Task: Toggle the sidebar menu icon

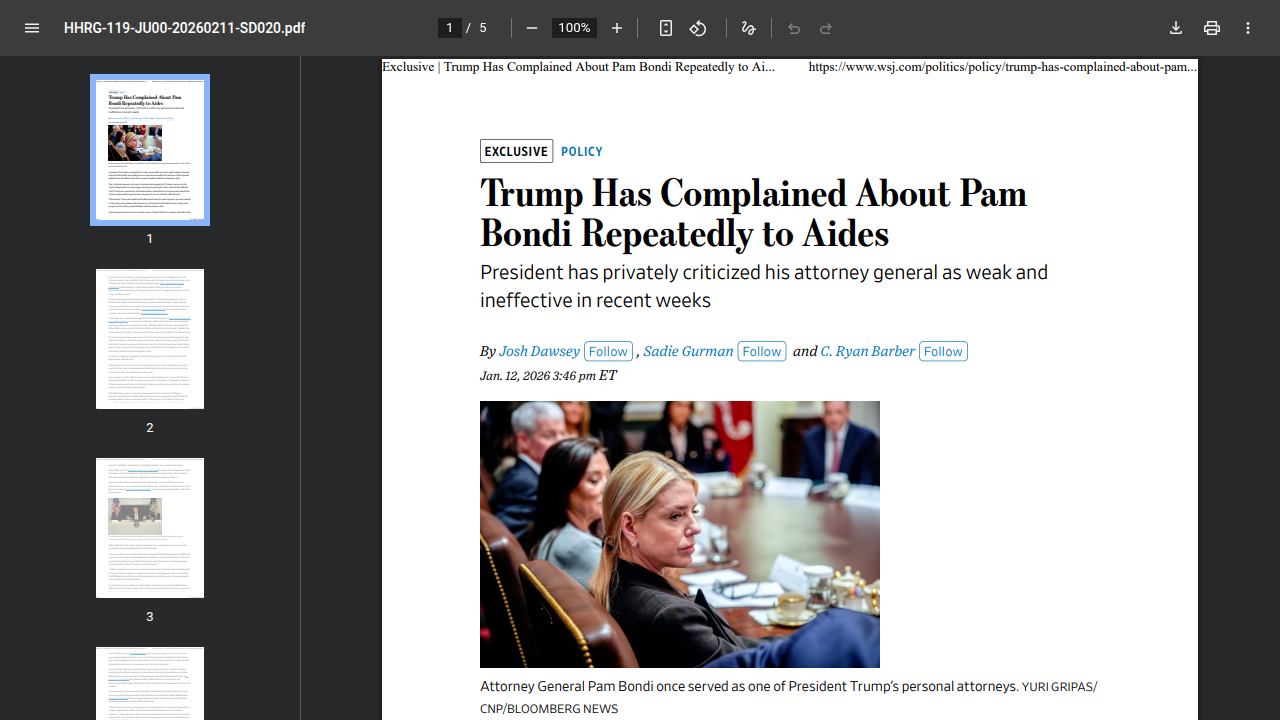Action: pyautogui.click(x=32, y=28)
